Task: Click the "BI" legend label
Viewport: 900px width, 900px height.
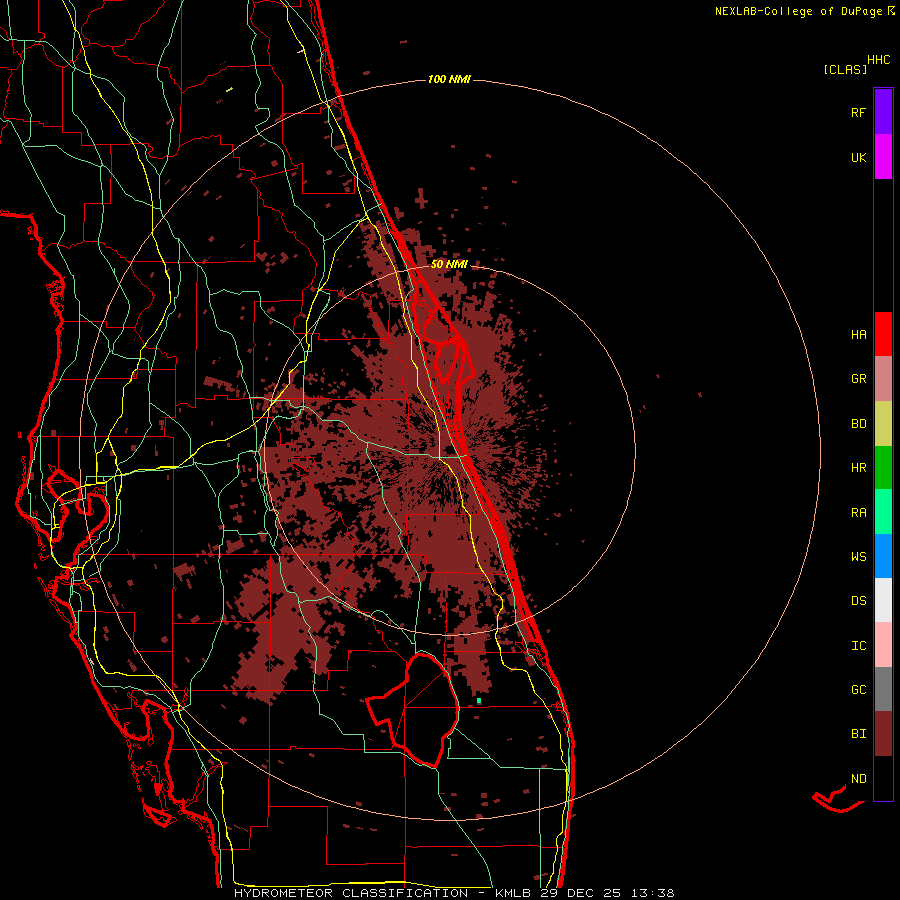Action: point(858,734)
